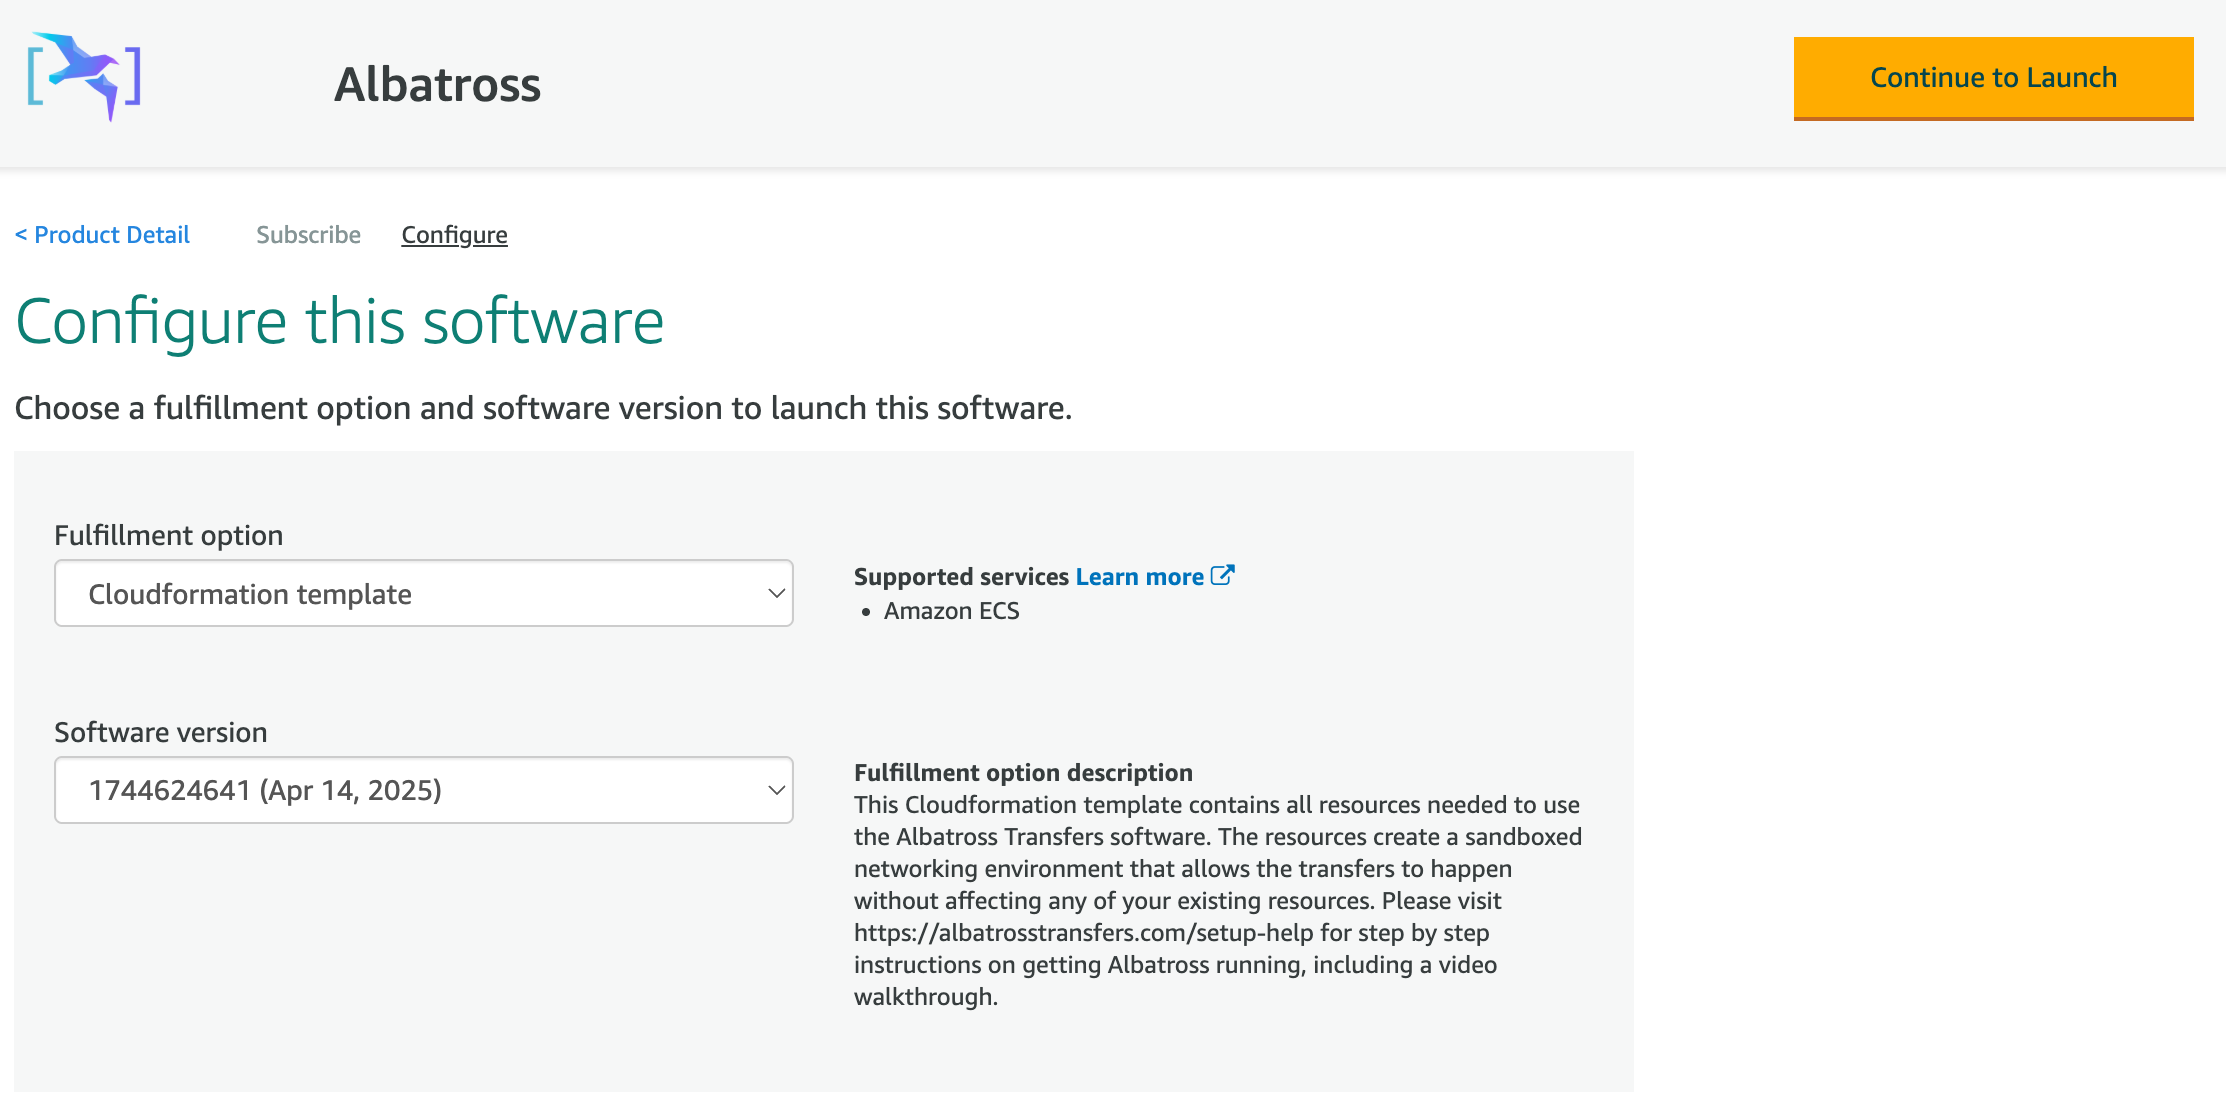Go back to Product Detail
Viewport: 2226px width, 1104px height.
point(102,235)
